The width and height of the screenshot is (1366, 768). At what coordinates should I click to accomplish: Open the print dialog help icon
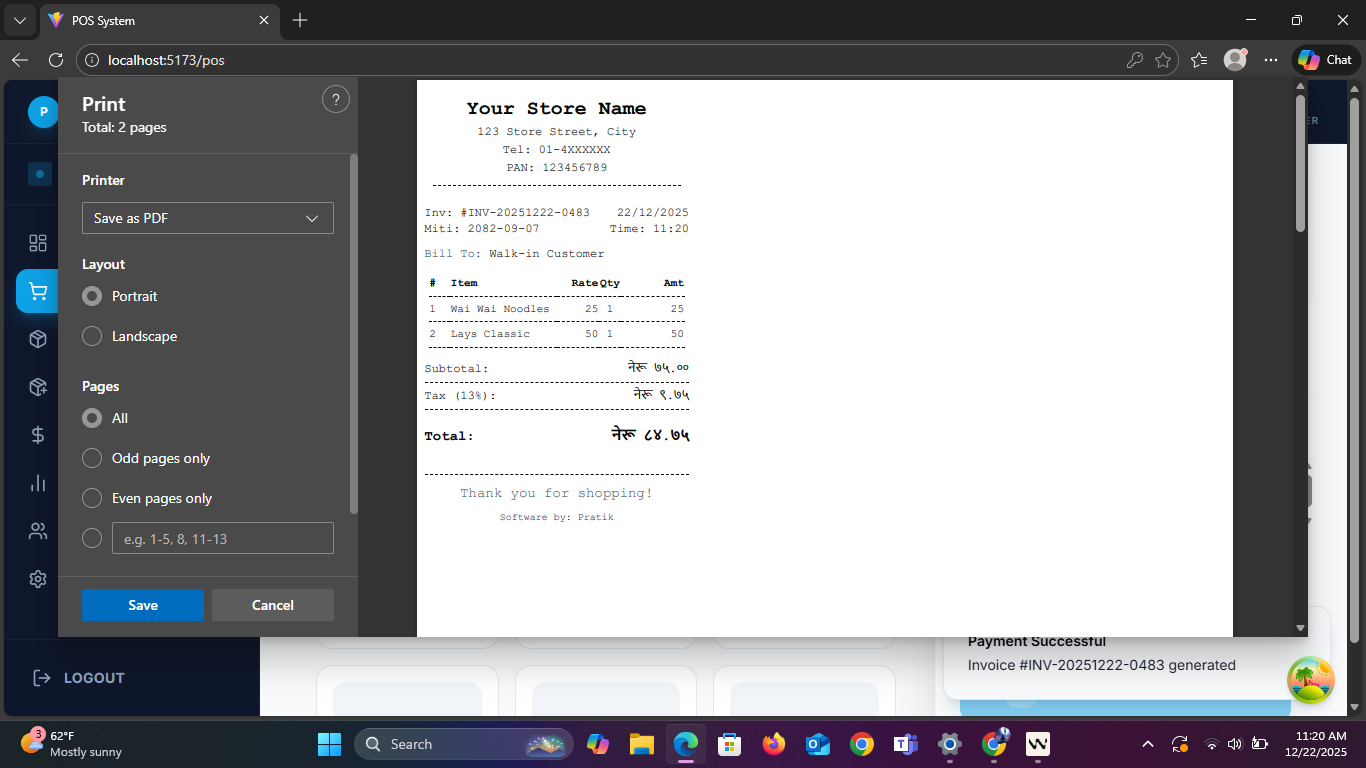point(336,100)
